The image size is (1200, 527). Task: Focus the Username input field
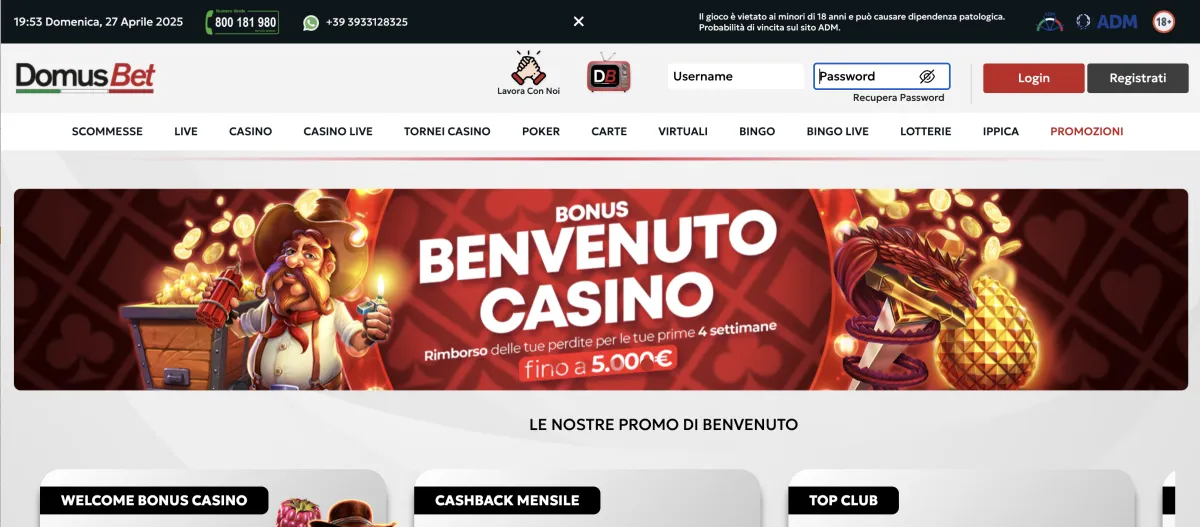coord(736,76)
